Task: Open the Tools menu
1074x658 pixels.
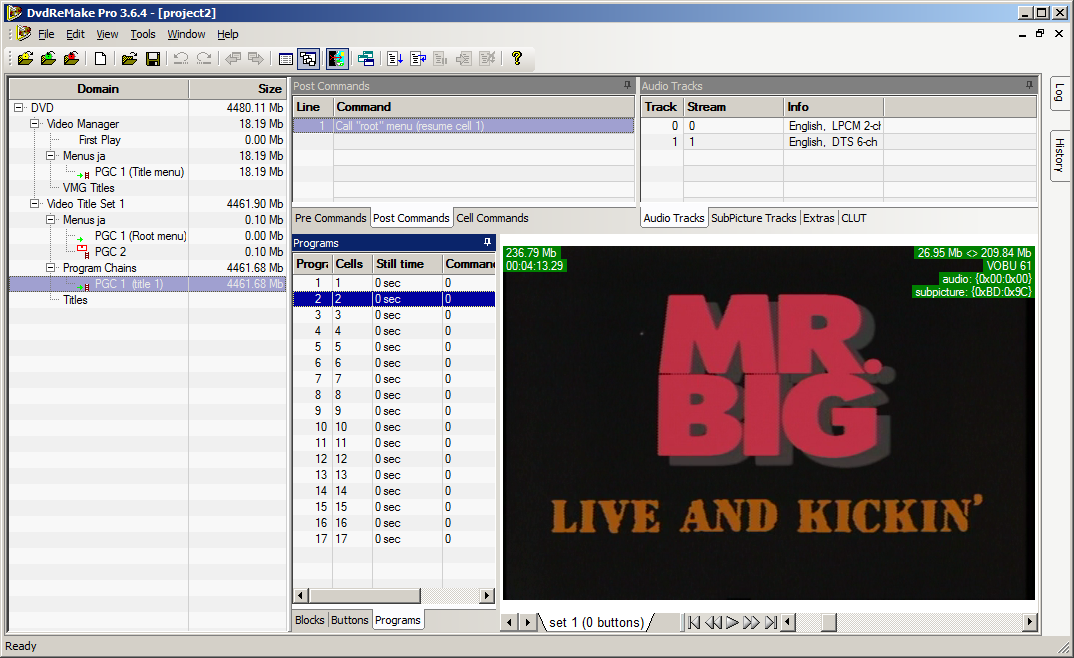Action: click(143, 34)
